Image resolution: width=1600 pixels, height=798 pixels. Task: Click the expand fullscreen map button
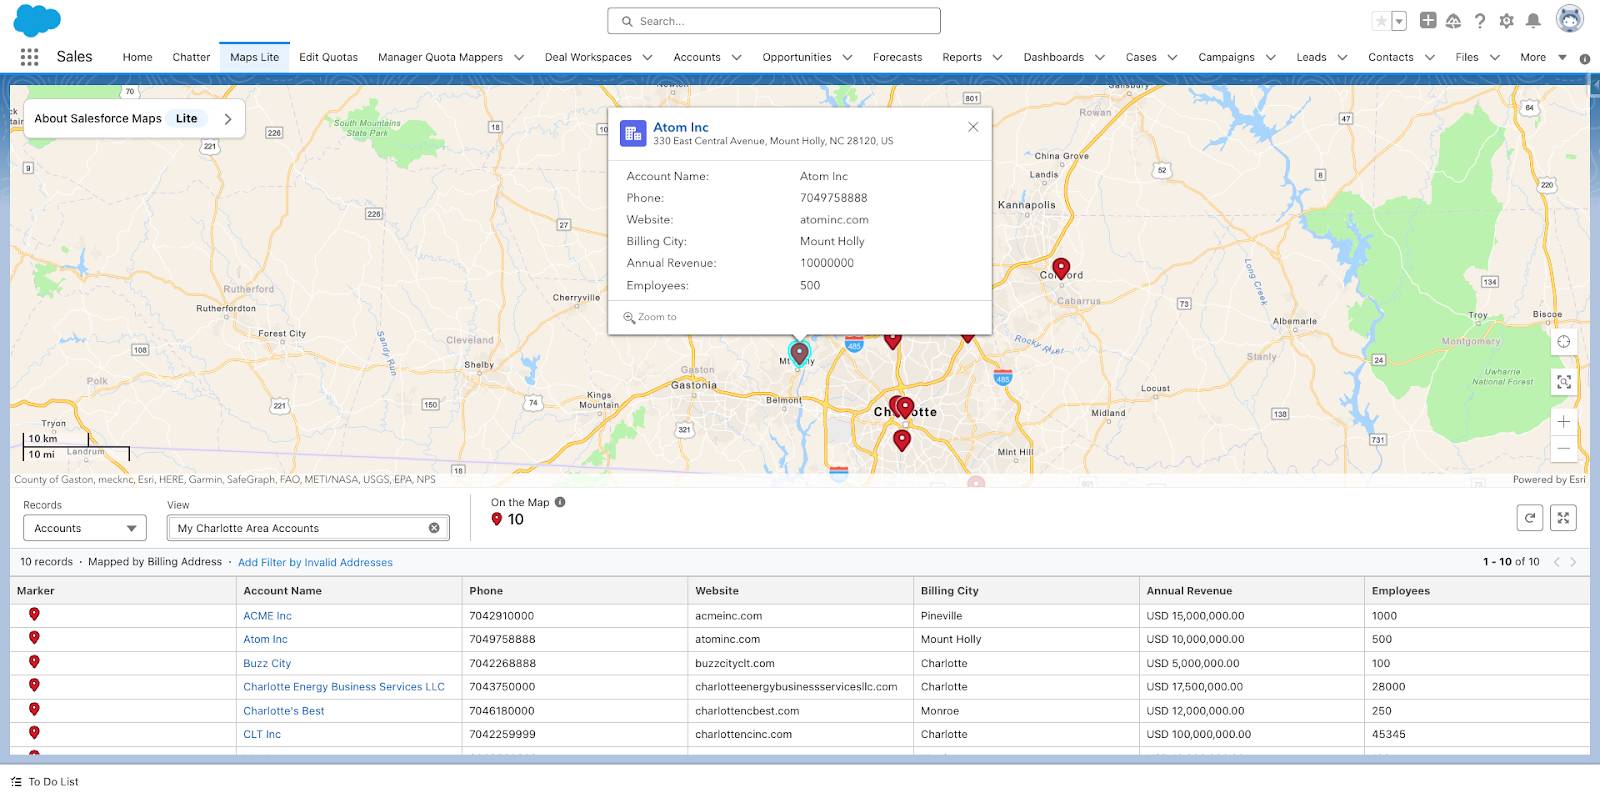[x=1563, y=517]
